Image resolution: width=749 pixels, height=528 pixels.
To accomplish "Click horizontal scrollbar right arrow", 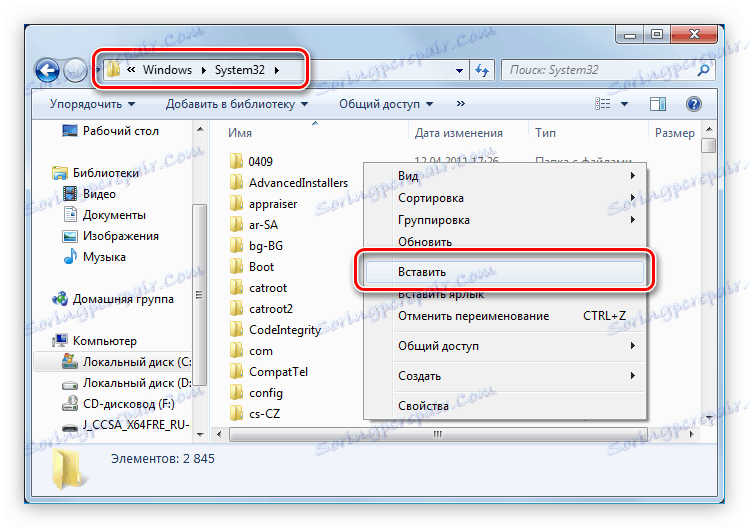I will (692, 434).
